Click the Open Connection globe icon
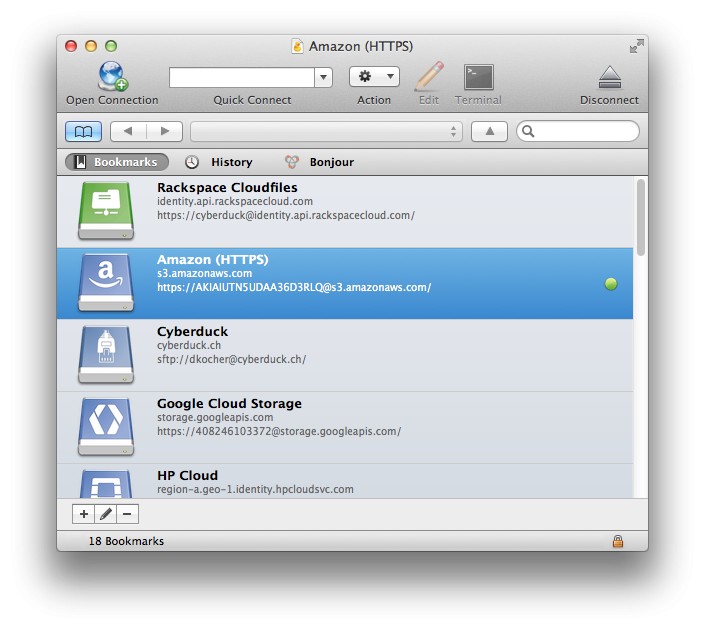 112,76
